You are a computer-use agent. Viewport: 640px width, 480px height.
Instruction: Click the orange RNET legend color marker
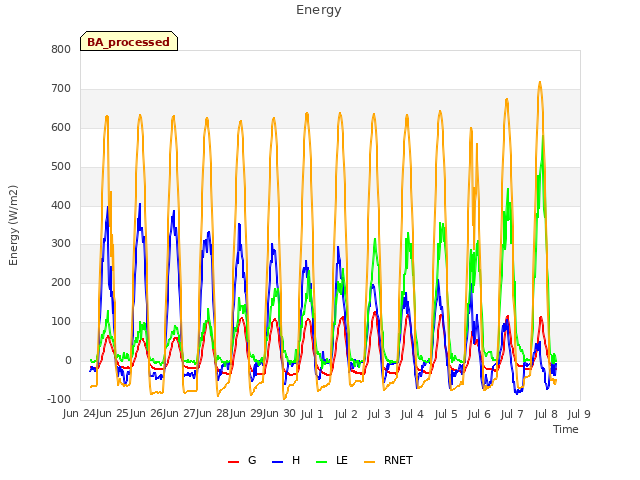point(369,462)
